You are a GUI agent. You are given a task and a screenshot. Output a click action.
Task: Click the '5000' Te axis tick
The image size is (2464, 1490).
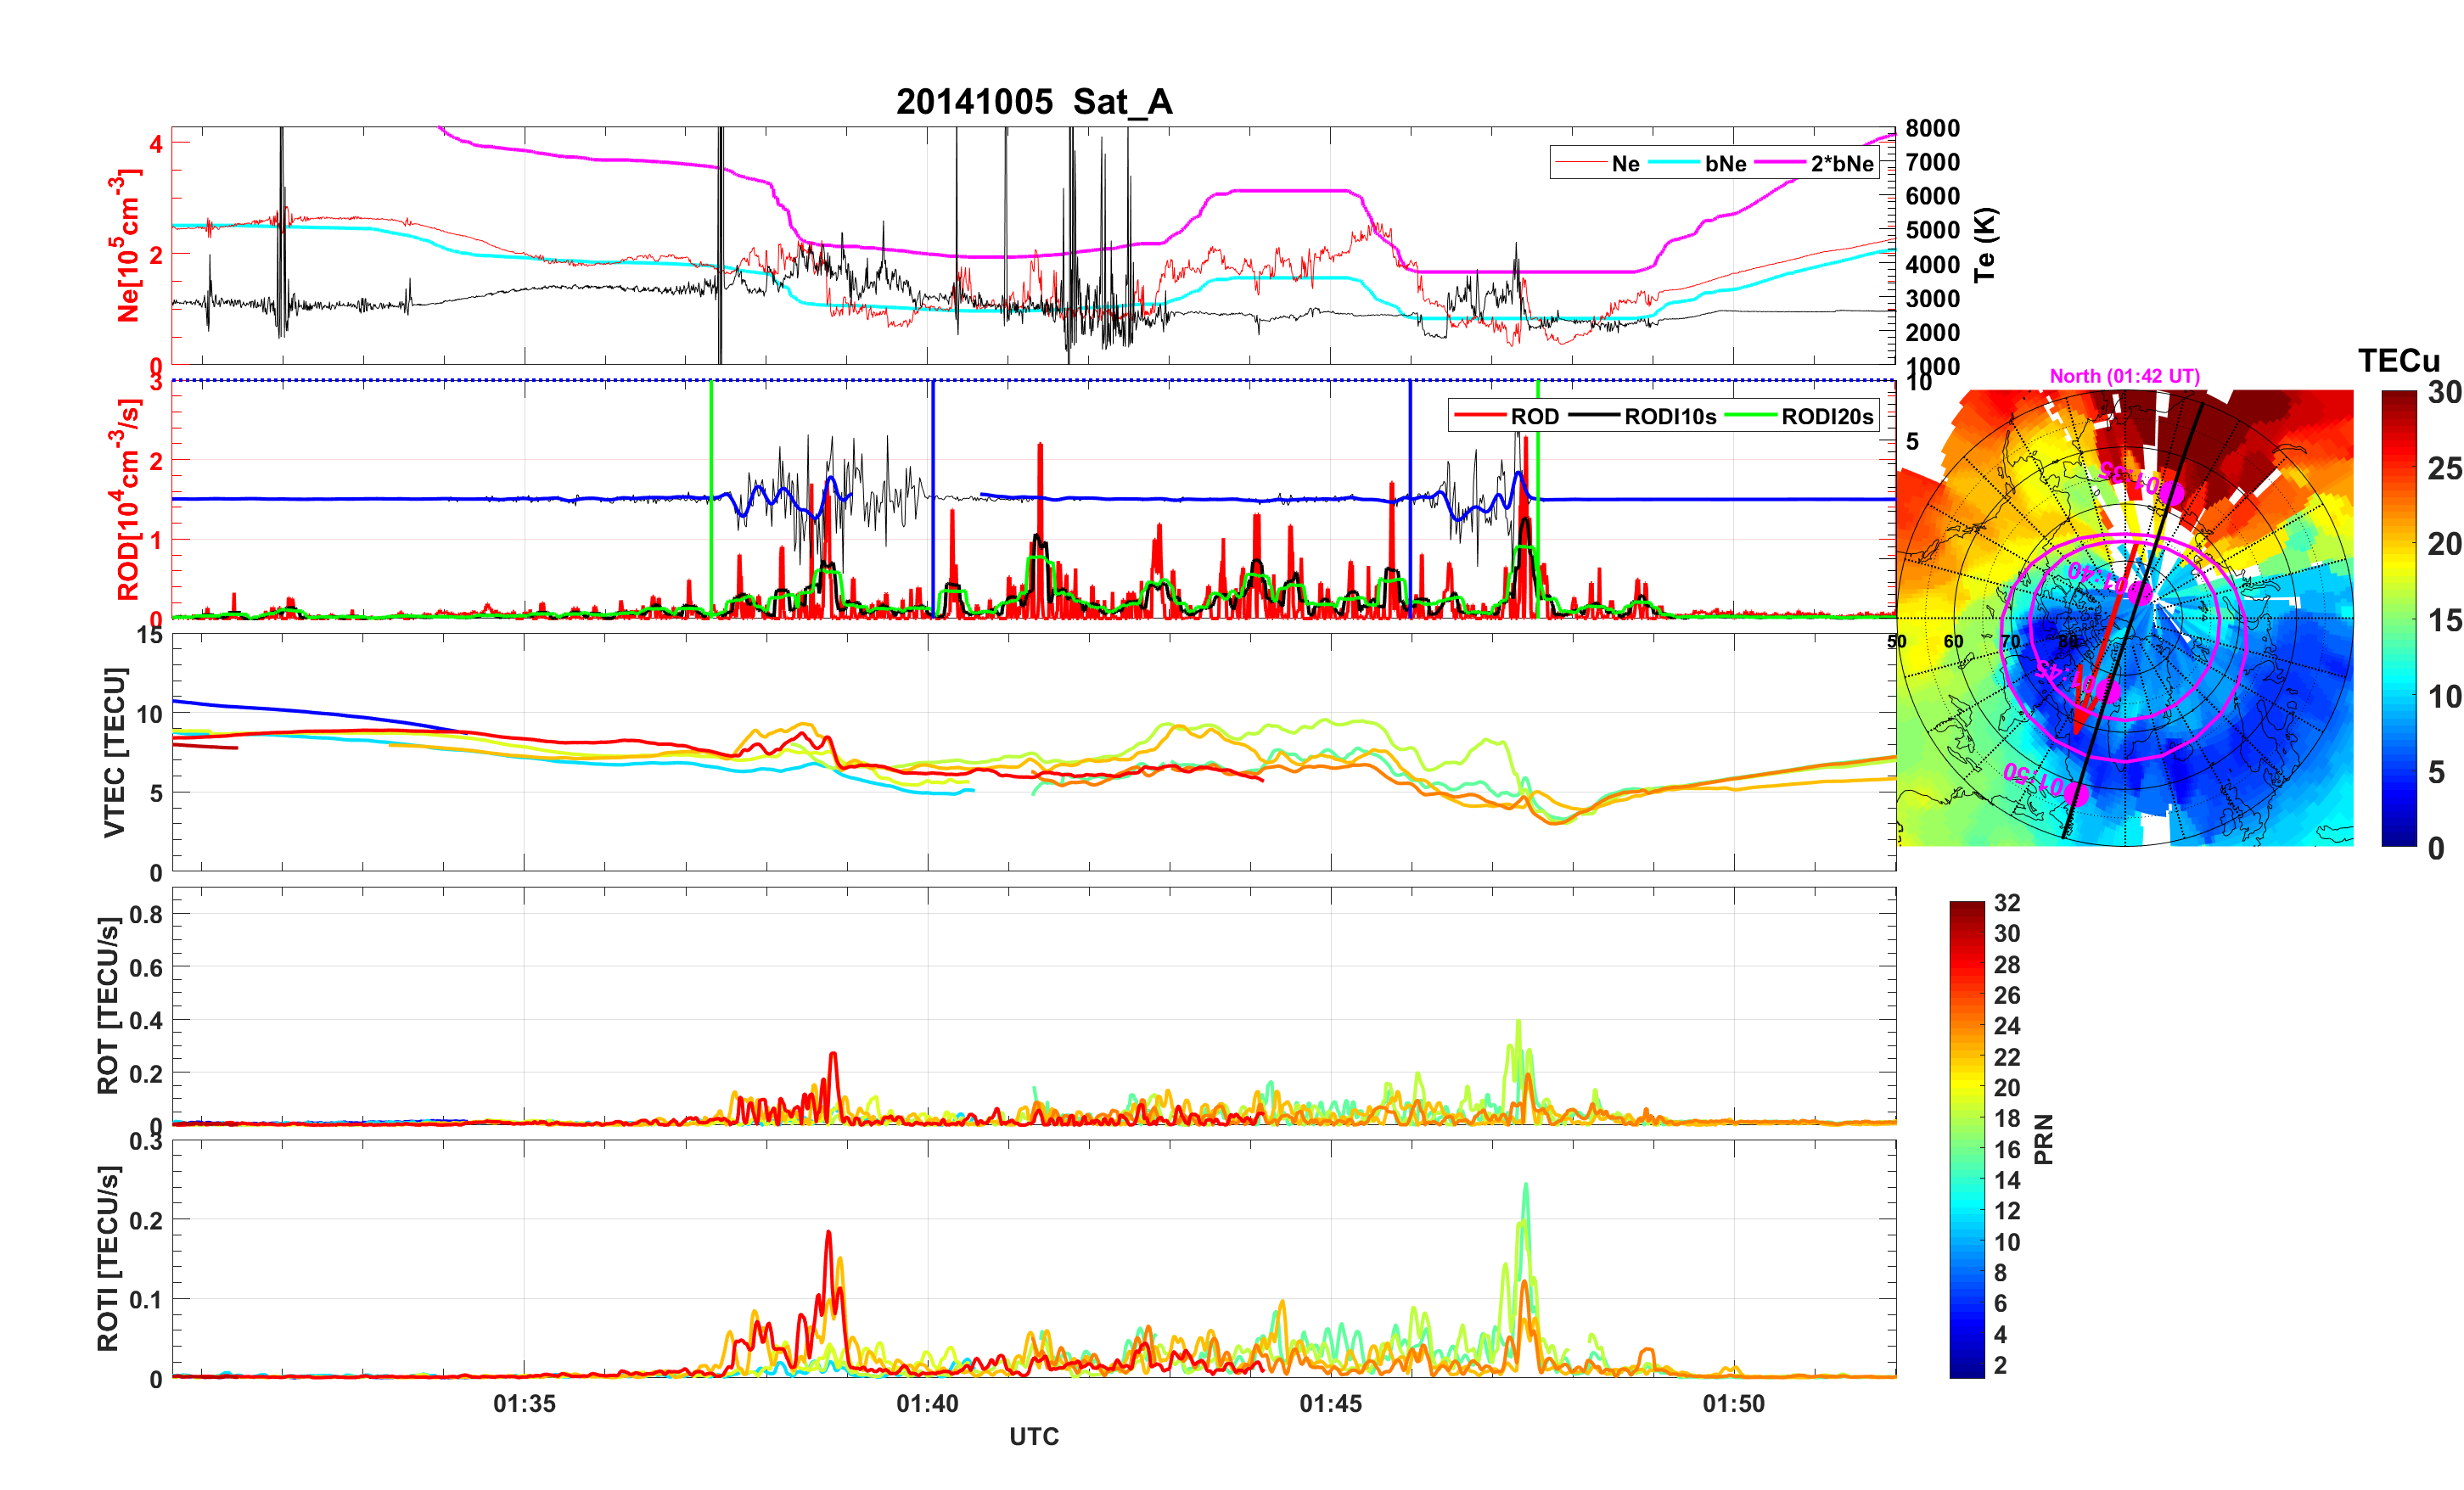tap(1932, 230)
